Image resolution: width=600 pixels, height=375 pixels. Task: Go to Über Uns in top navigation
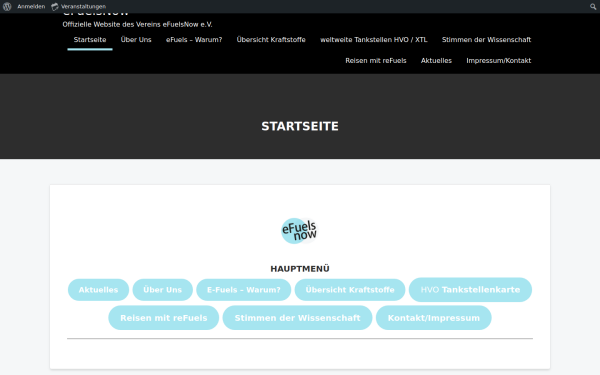tap(136, 40)
